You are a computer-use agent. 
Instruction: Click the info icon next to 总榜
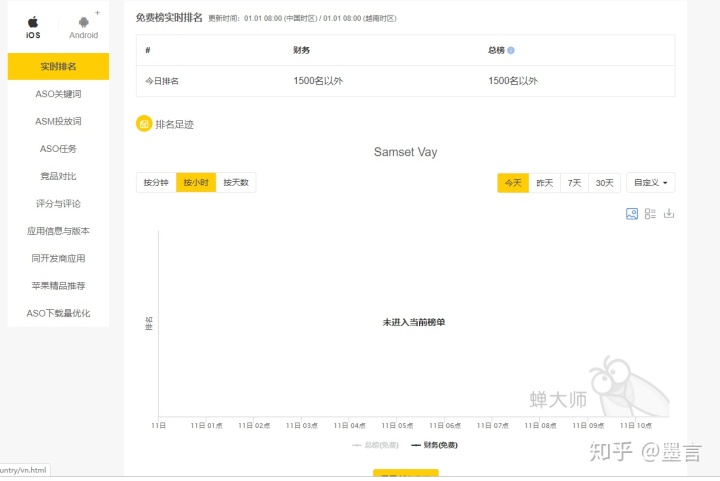point(511,50)
